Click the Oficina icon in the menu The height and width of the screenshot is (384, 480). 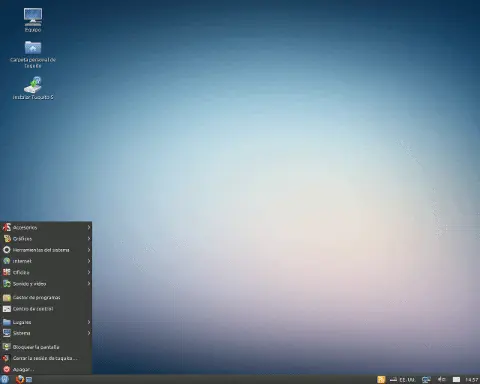point(7,272)
